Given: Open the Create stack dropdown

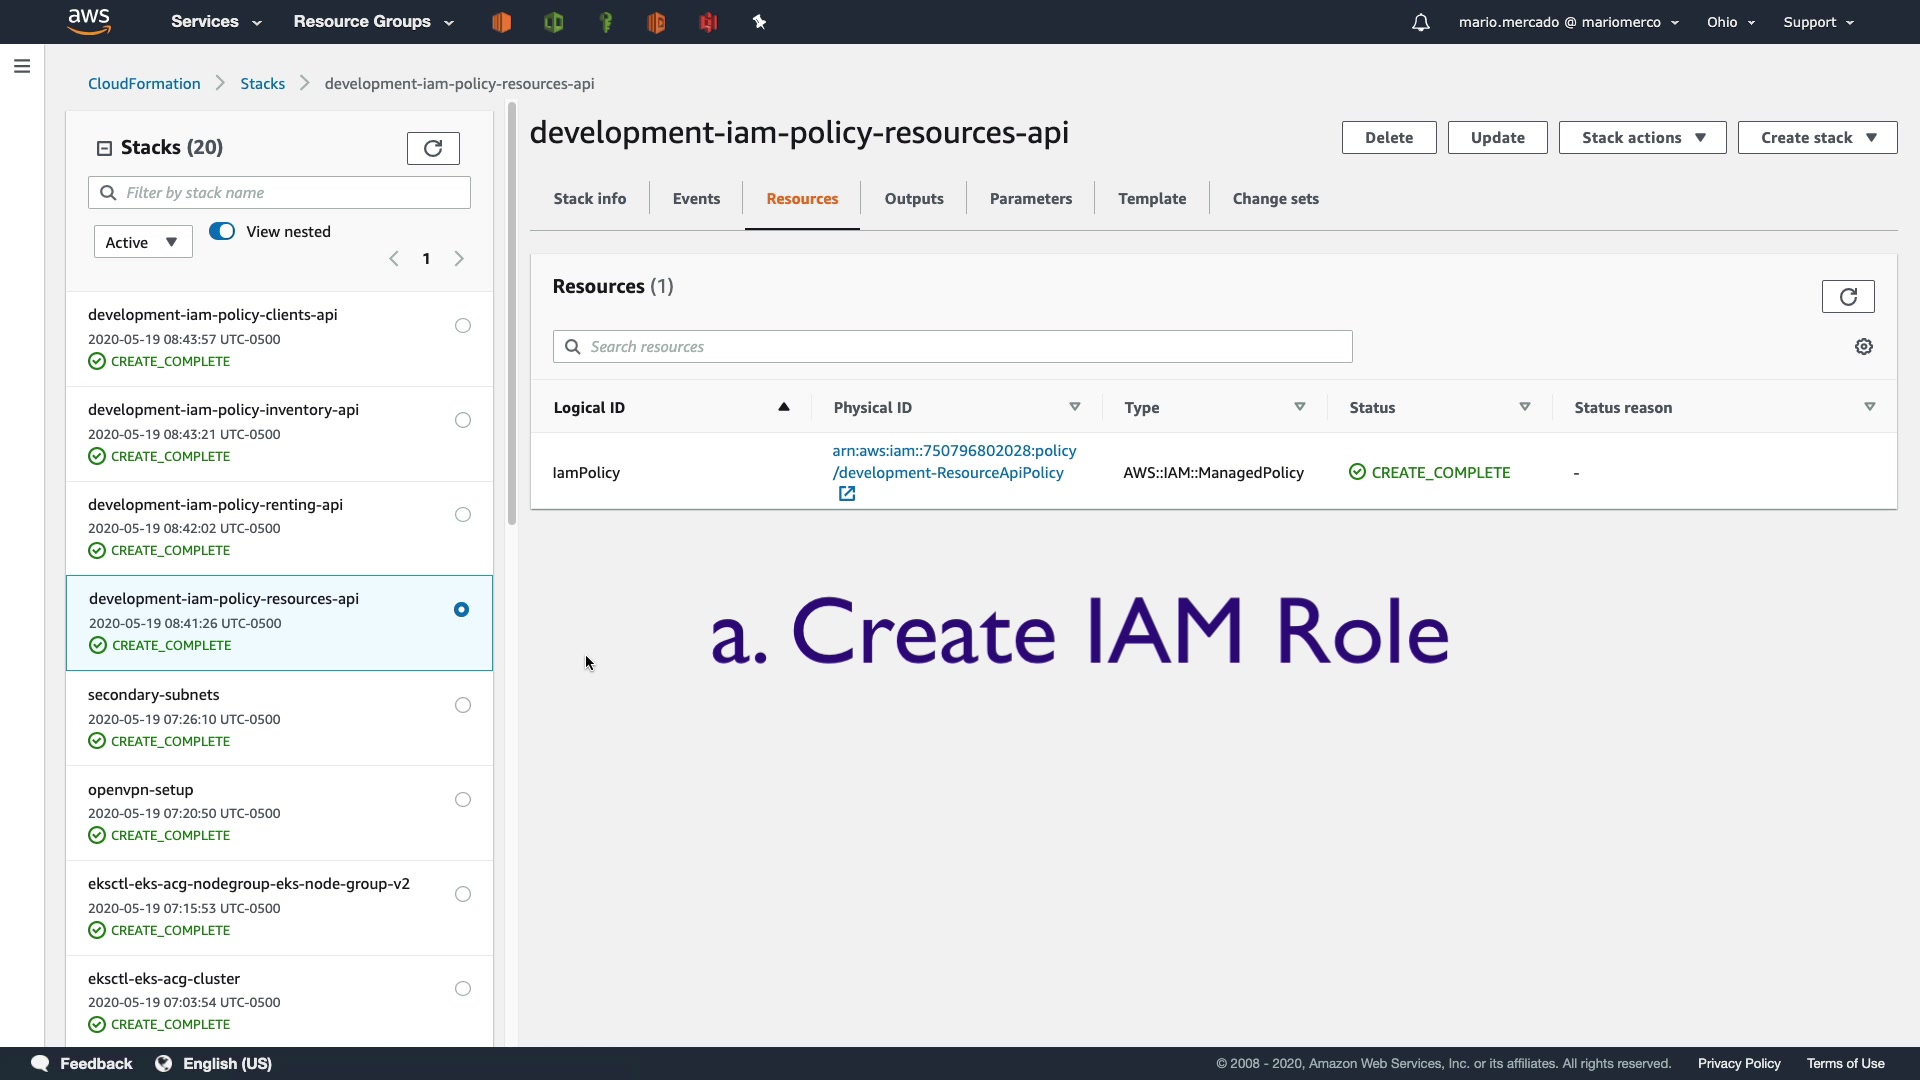Looking at the screenshot, I should coord(1816,138).
